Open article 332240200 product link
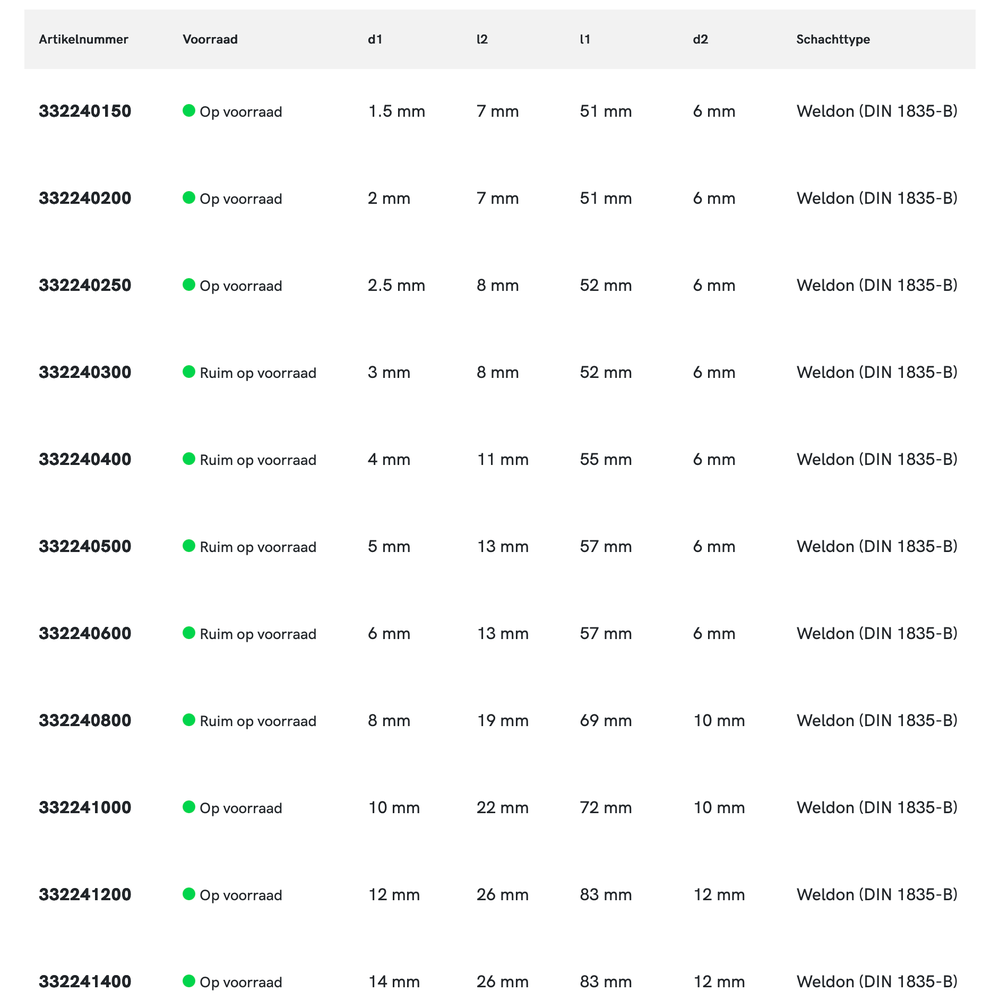The width and height of the screenshot is (1000, 1000). tap(85, 198)
